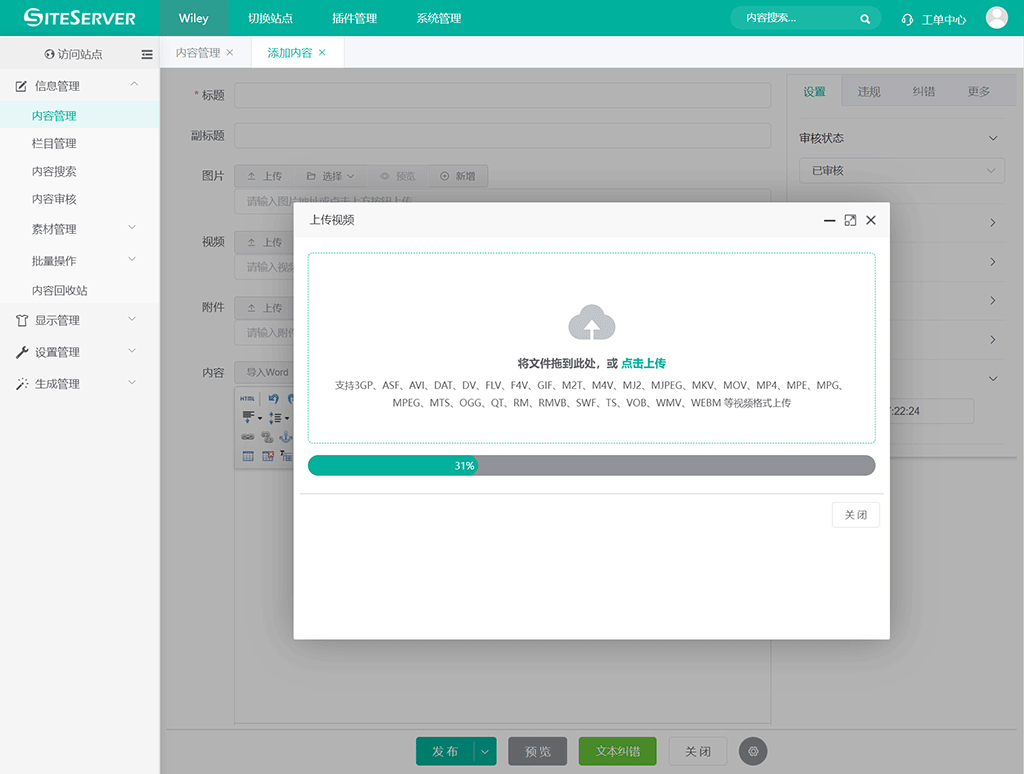Click the search magnifier icon

pyautogui.click(x=865, y=19)
